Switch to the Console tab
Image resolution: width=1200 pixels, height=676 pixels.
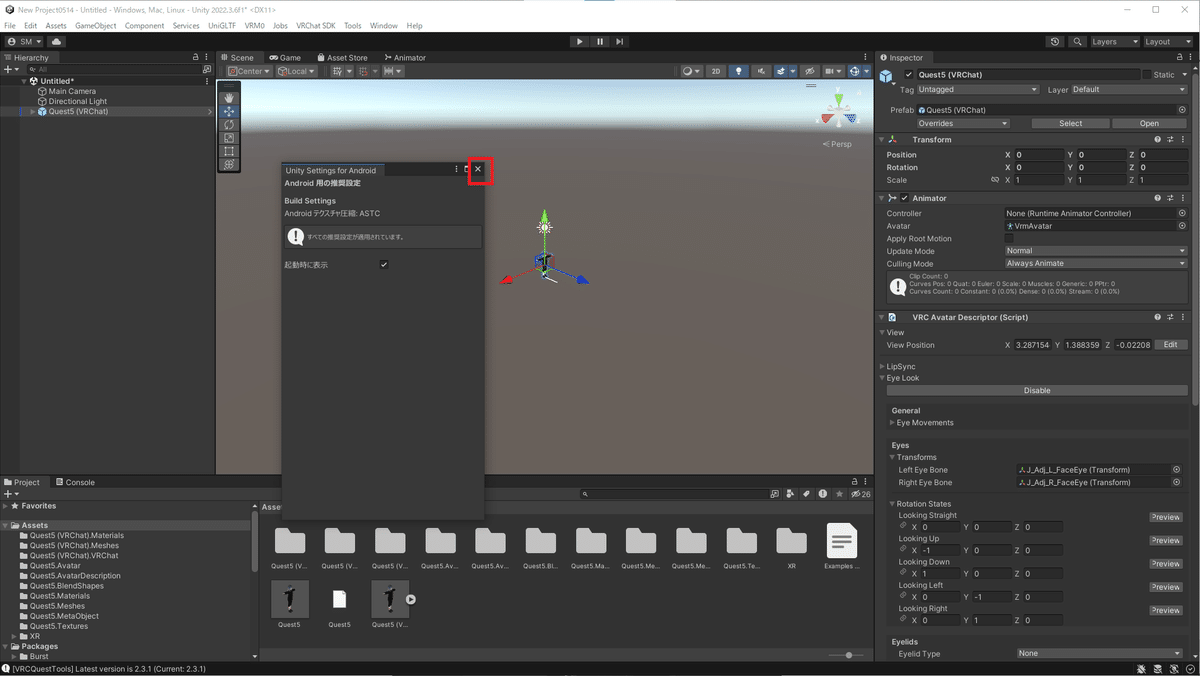click(74, 482)
